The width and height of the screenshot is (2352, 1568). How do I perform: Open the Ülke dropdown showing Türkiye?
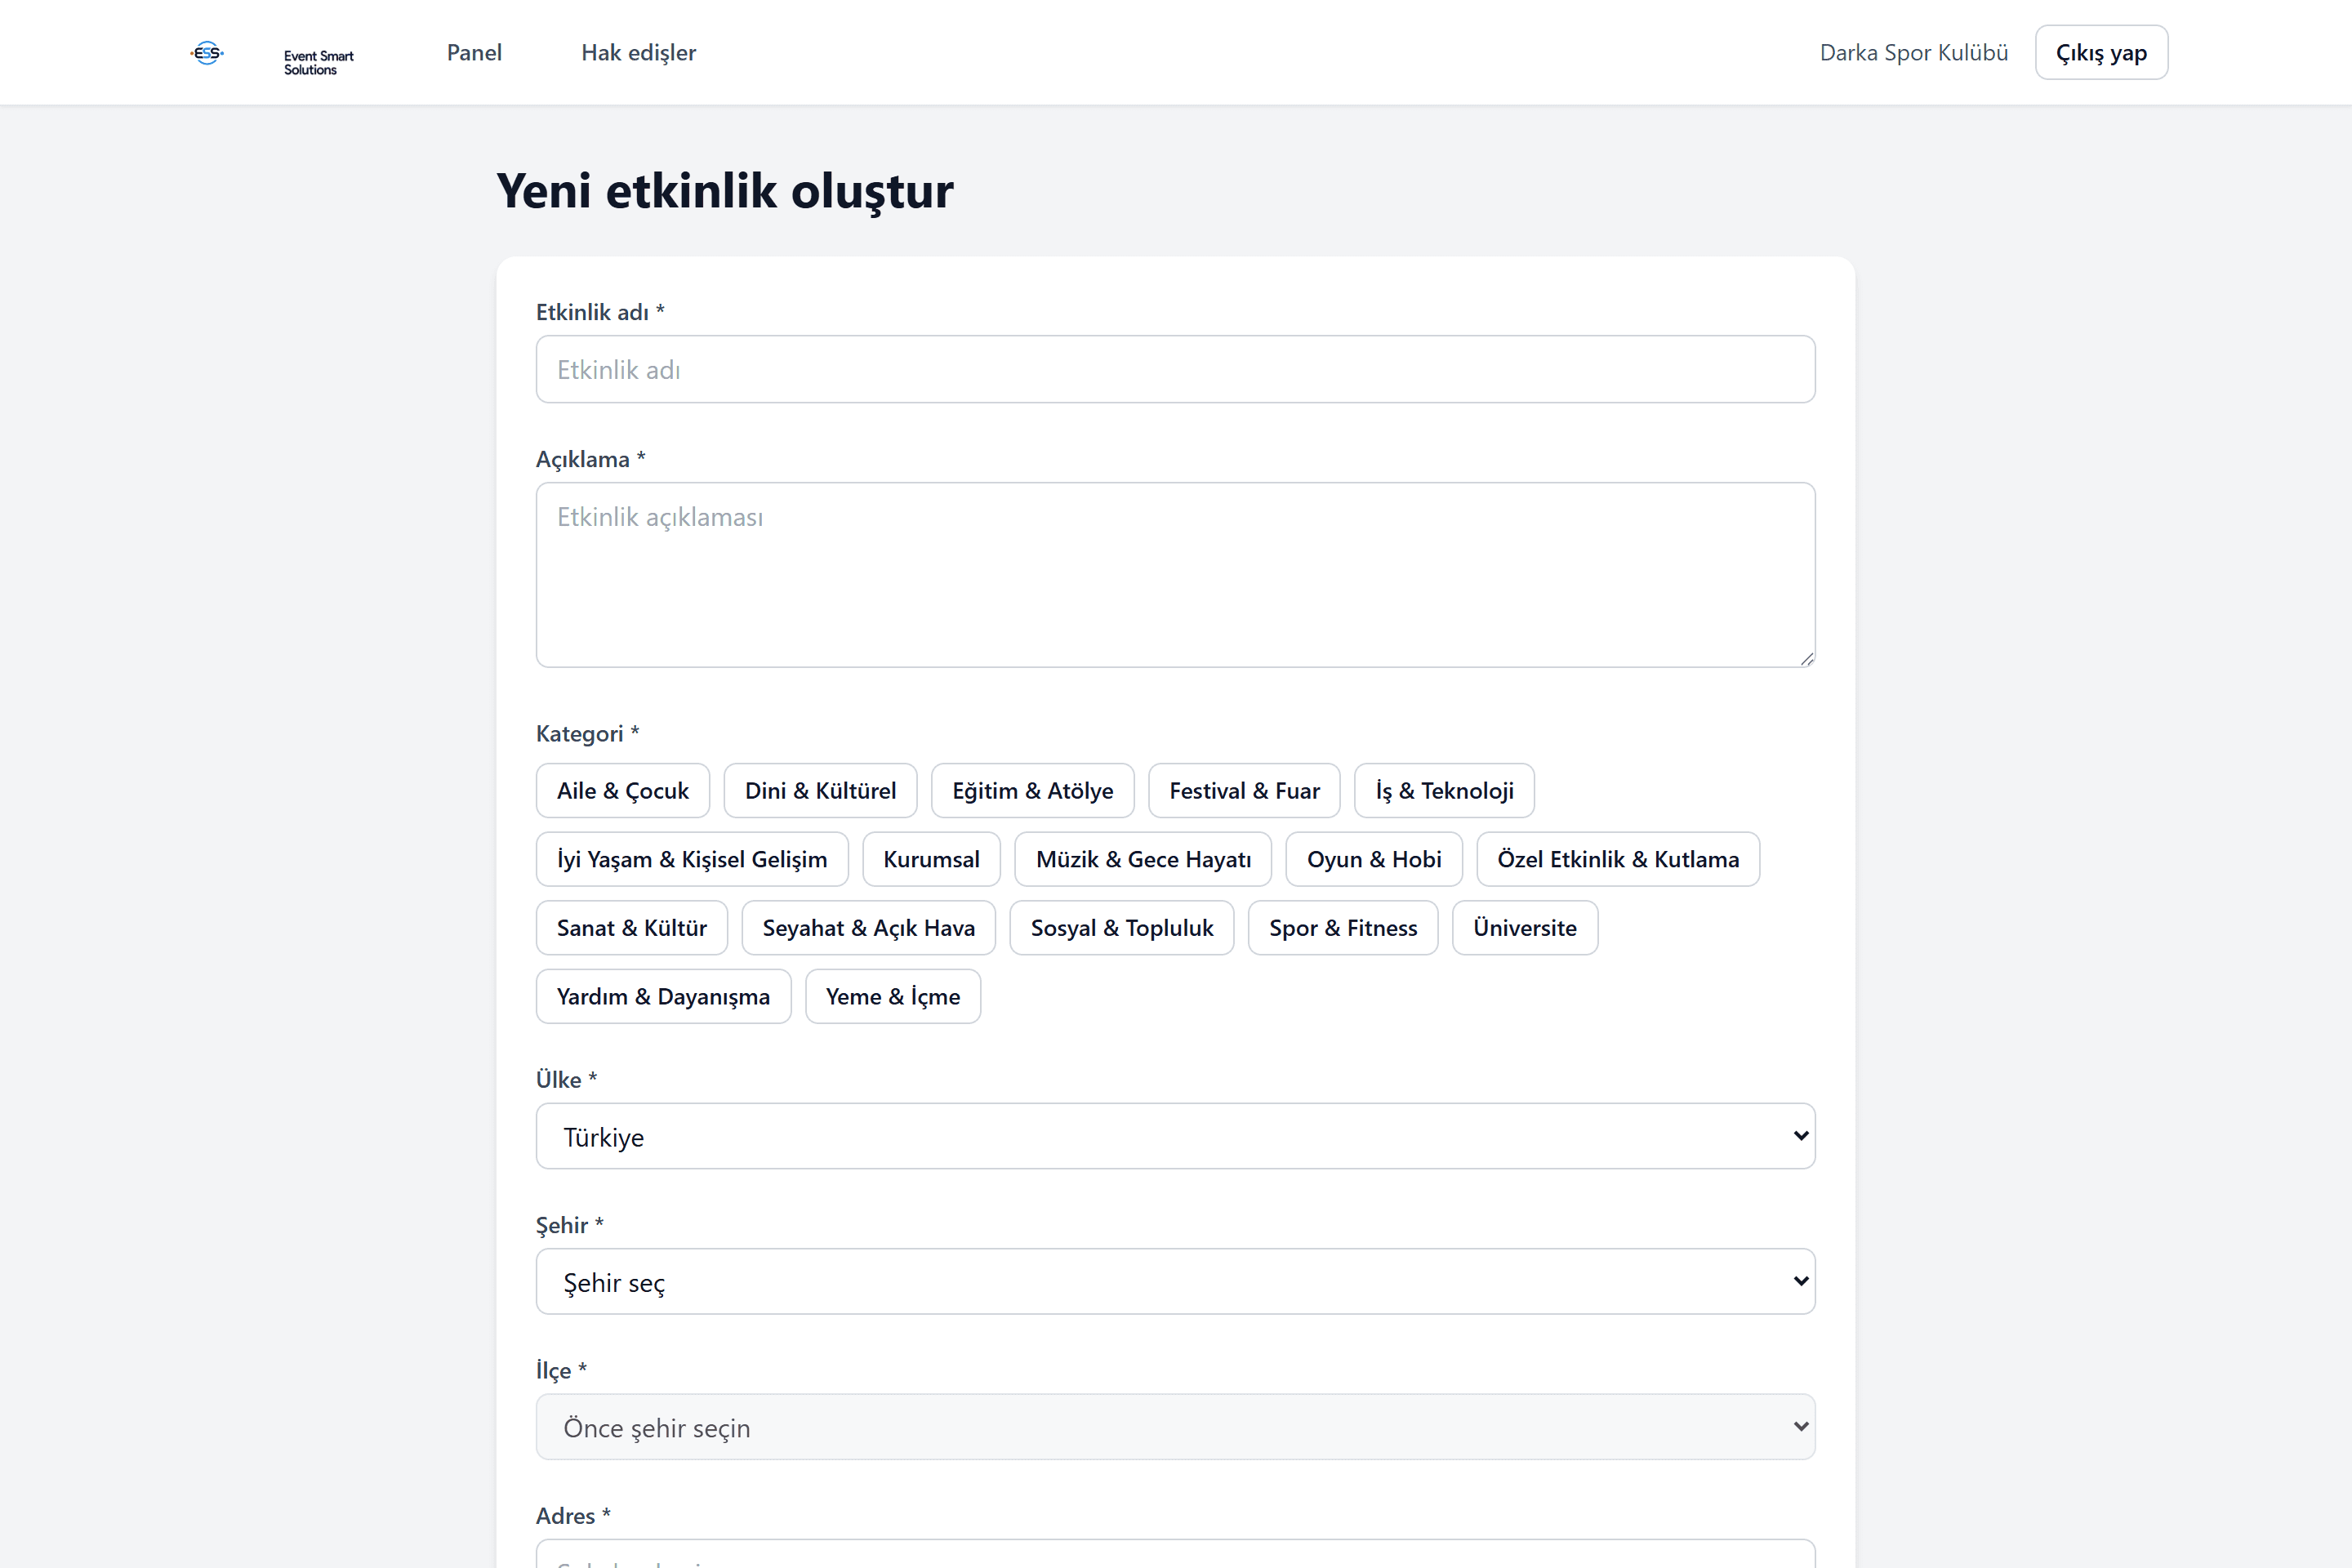(1175, 1136)
